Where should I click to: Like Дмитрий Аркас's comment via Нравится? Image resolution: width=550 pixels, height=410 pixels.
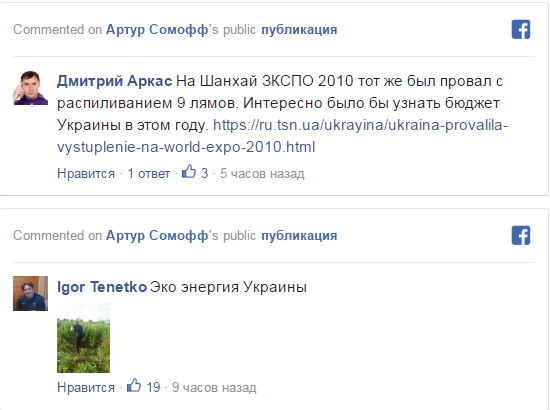[x=86, y=174]
